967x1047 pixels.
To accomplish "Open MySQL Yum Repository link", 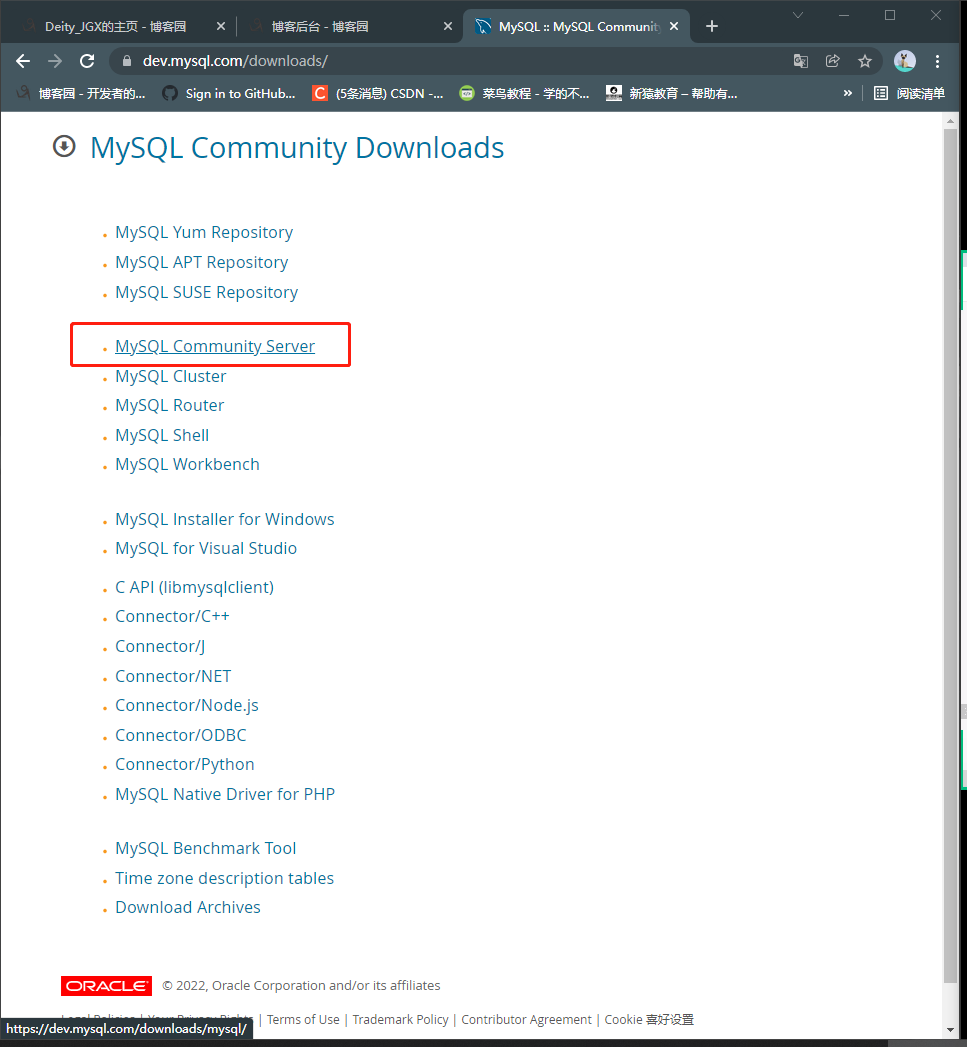I will [x=204, y=232].
